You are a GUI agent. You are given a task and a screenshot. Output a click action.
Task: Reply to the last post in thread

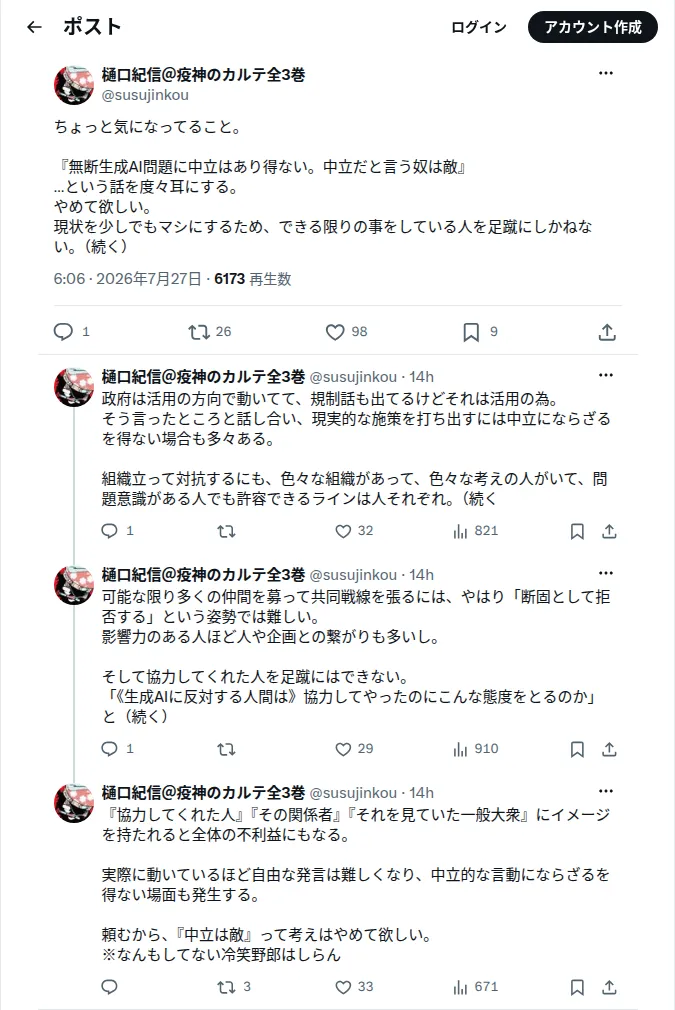(110, 987)
